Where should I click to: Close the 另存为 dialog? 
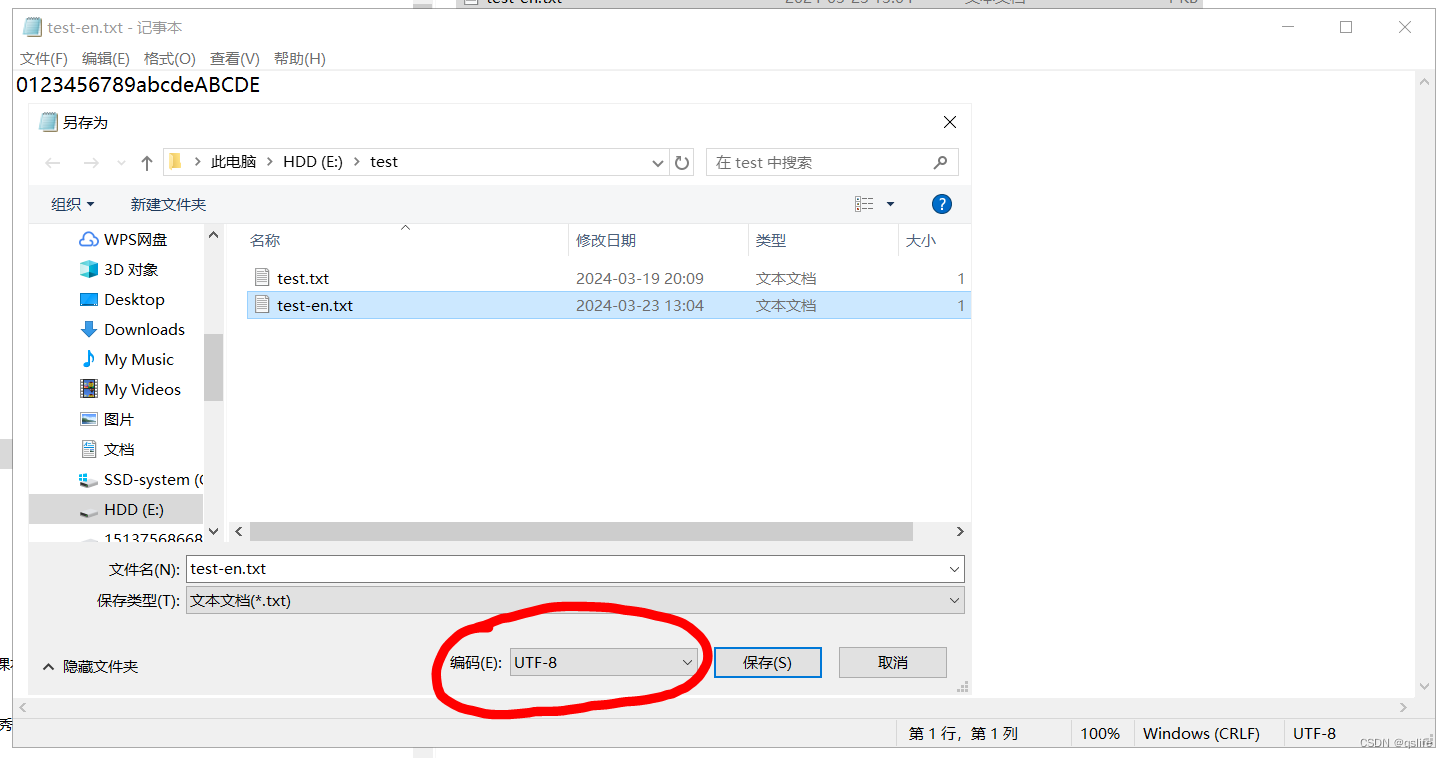coord(950,122)
